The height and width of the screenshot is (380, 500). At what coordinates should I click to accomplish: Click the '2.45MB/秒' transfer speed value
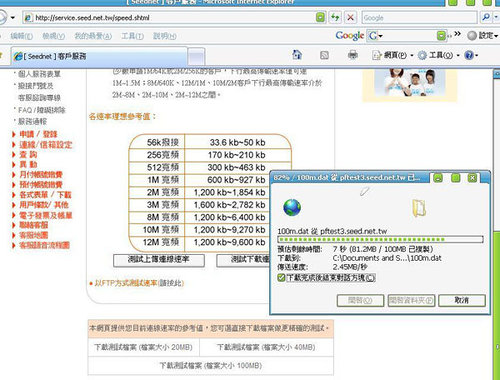(350, 267)
